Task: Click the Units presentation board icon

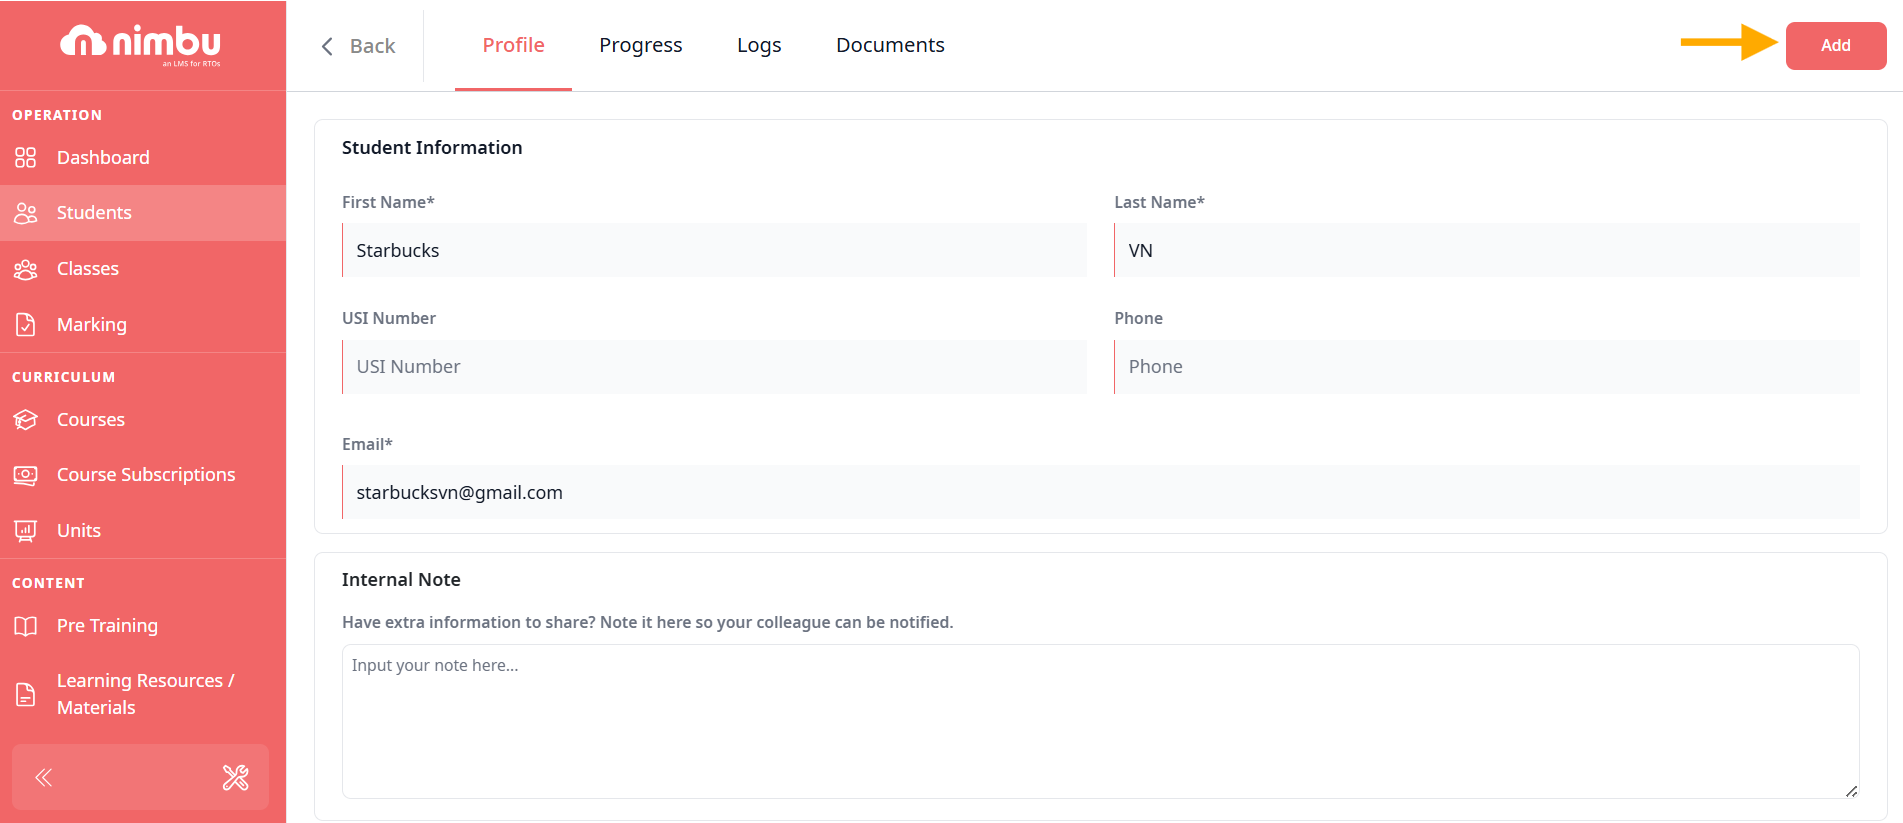Action: (x=26, y=531)
